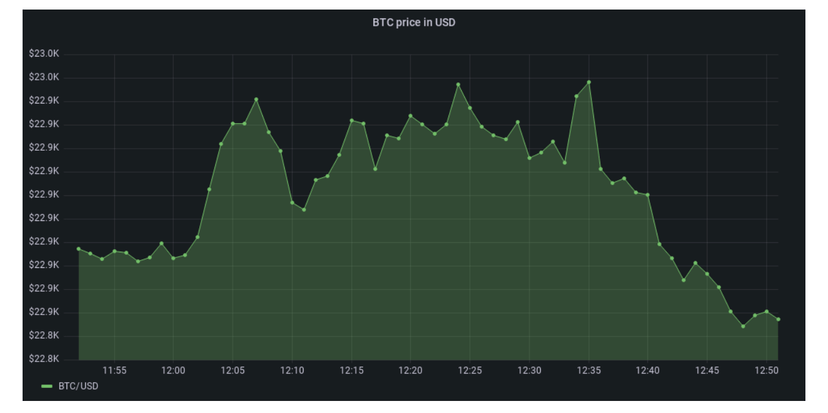Click the topmost $23.0K y-axis label

click(x=45, y=53)
